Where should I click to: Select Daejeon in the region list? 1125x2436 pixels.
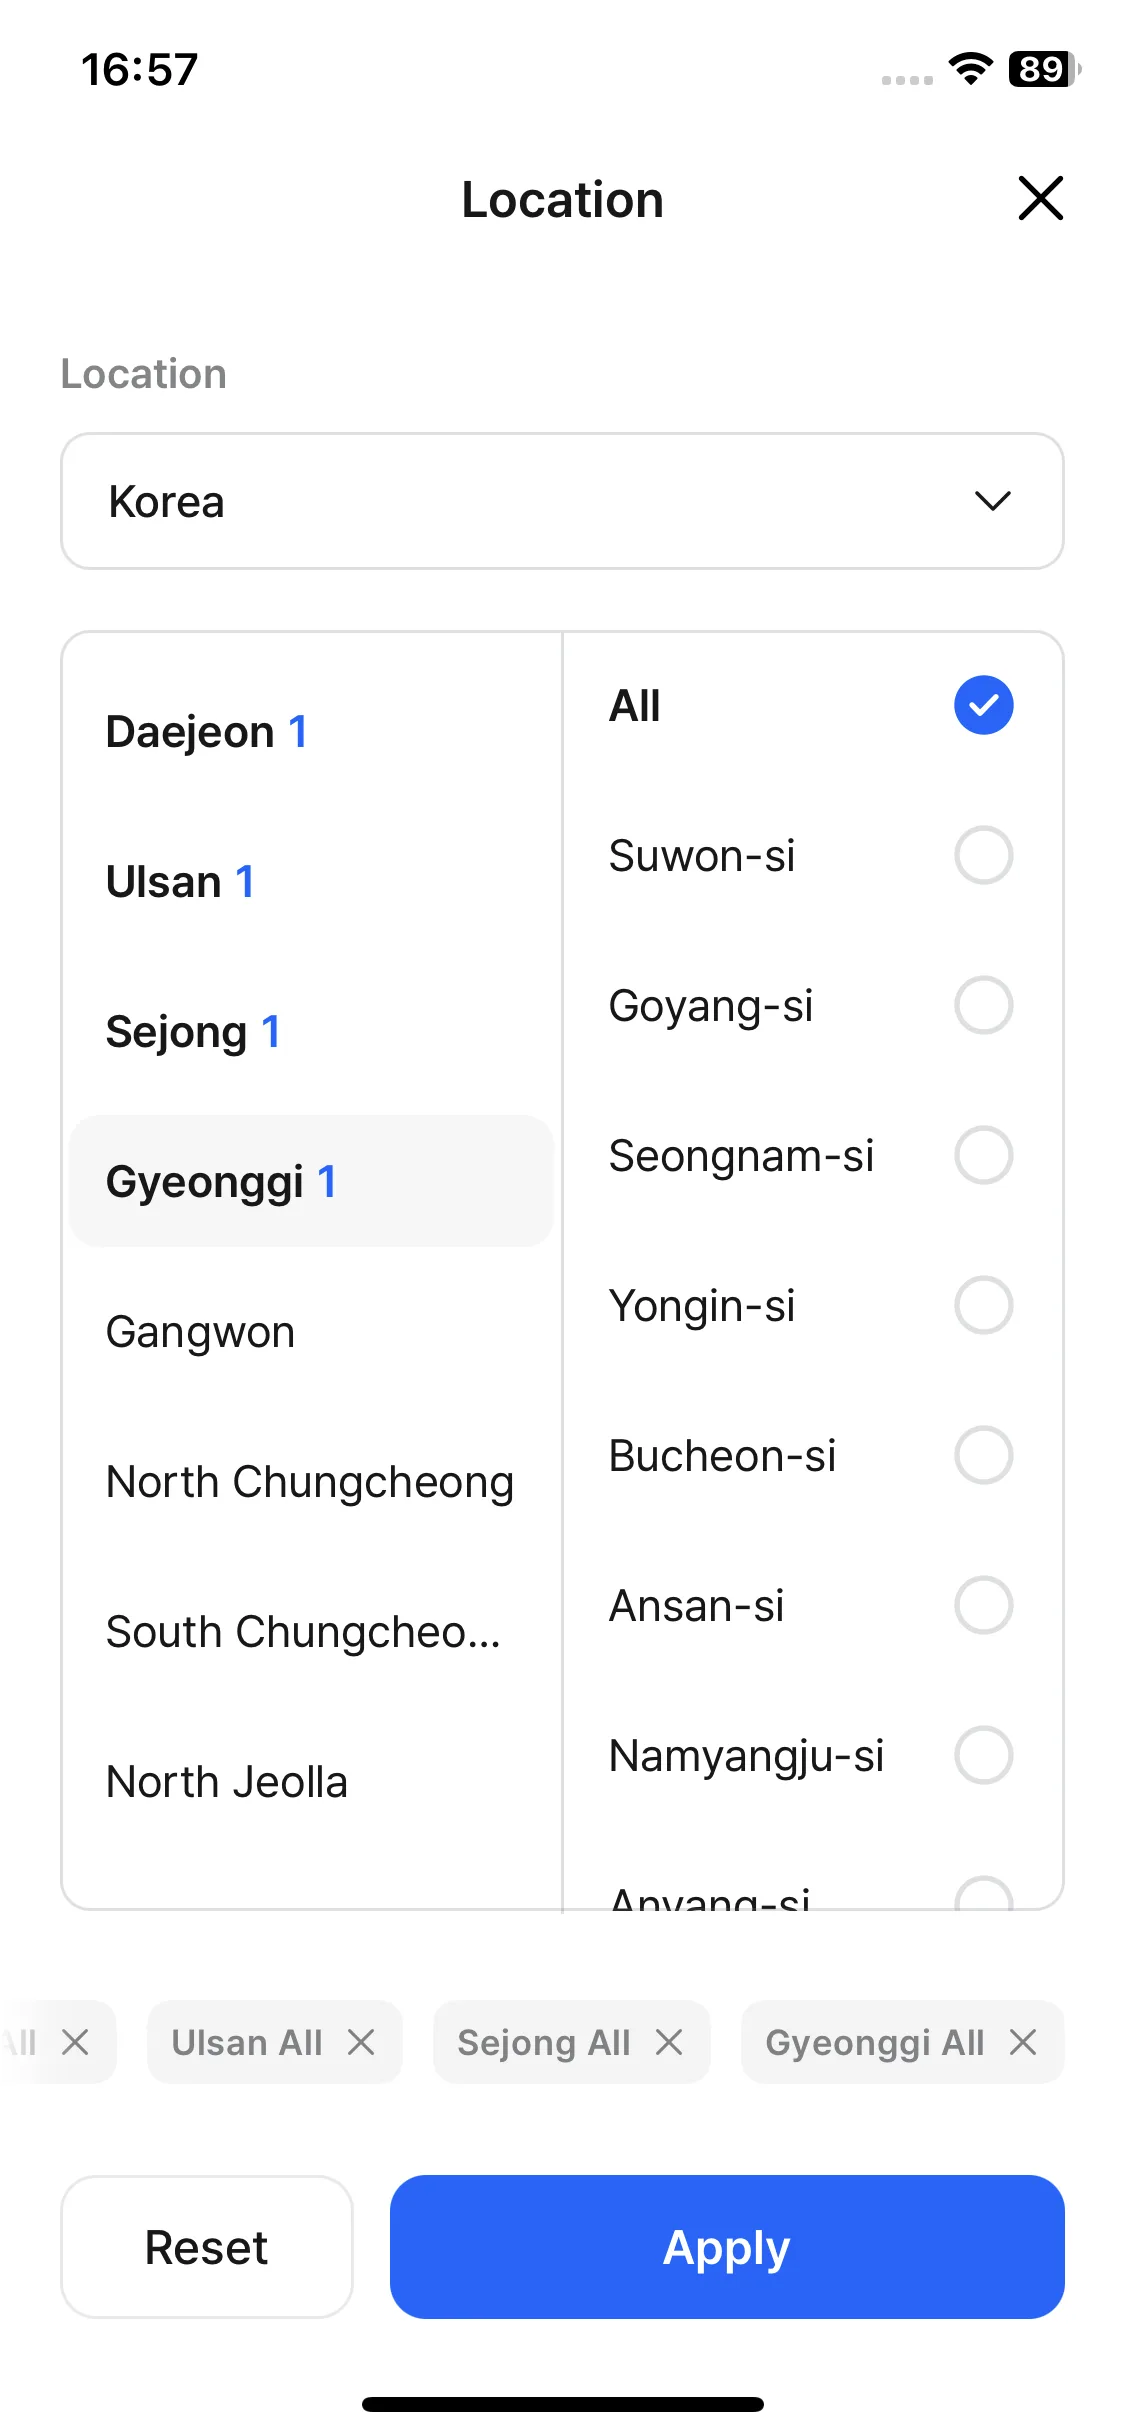pyautogui.click(x=311, y=731)
